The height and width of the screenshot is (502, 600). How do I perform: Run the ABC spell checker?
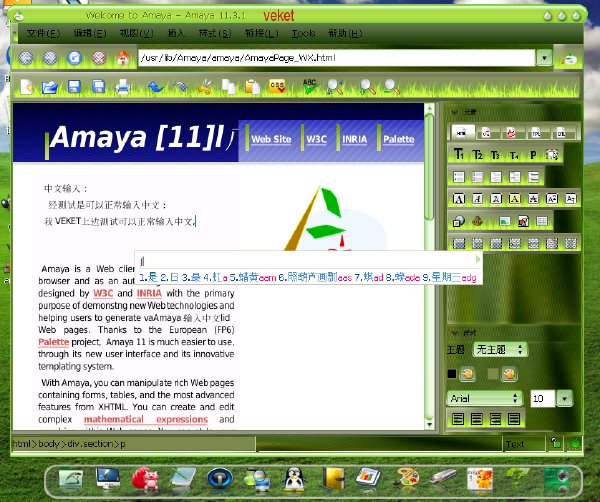[310, 86]
